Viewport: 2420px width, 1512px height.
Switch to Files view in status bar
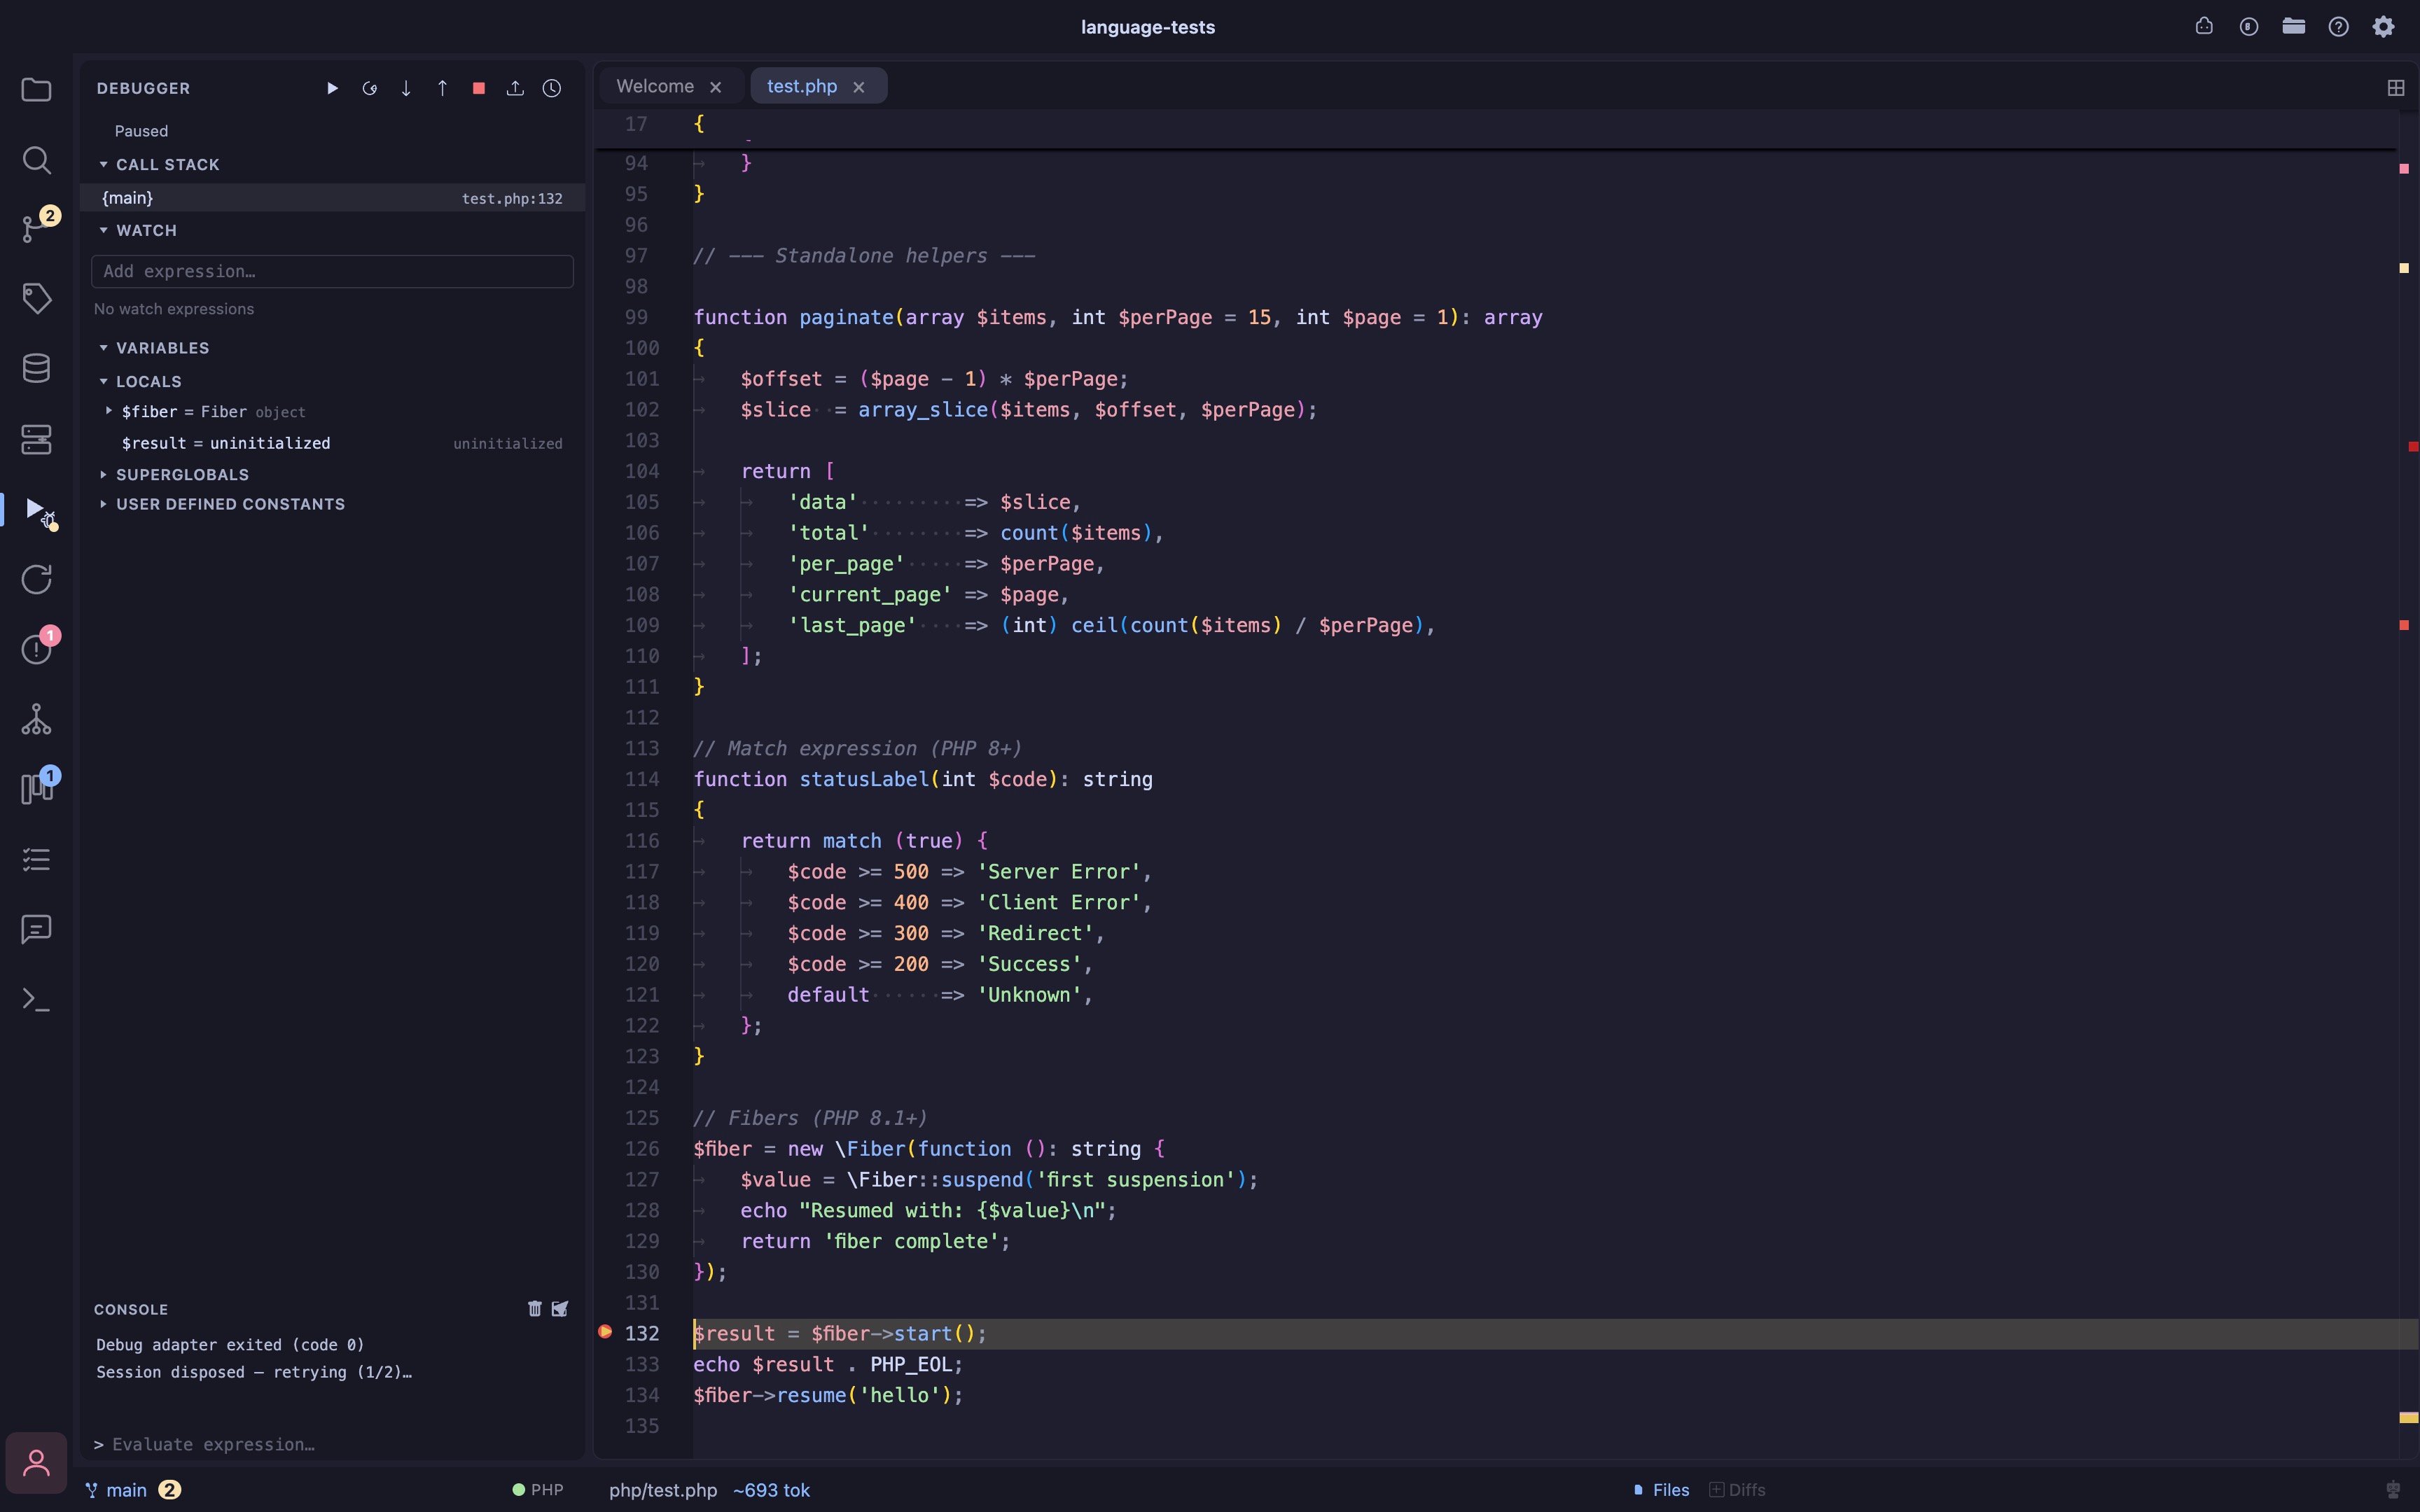(1661, 1490)
